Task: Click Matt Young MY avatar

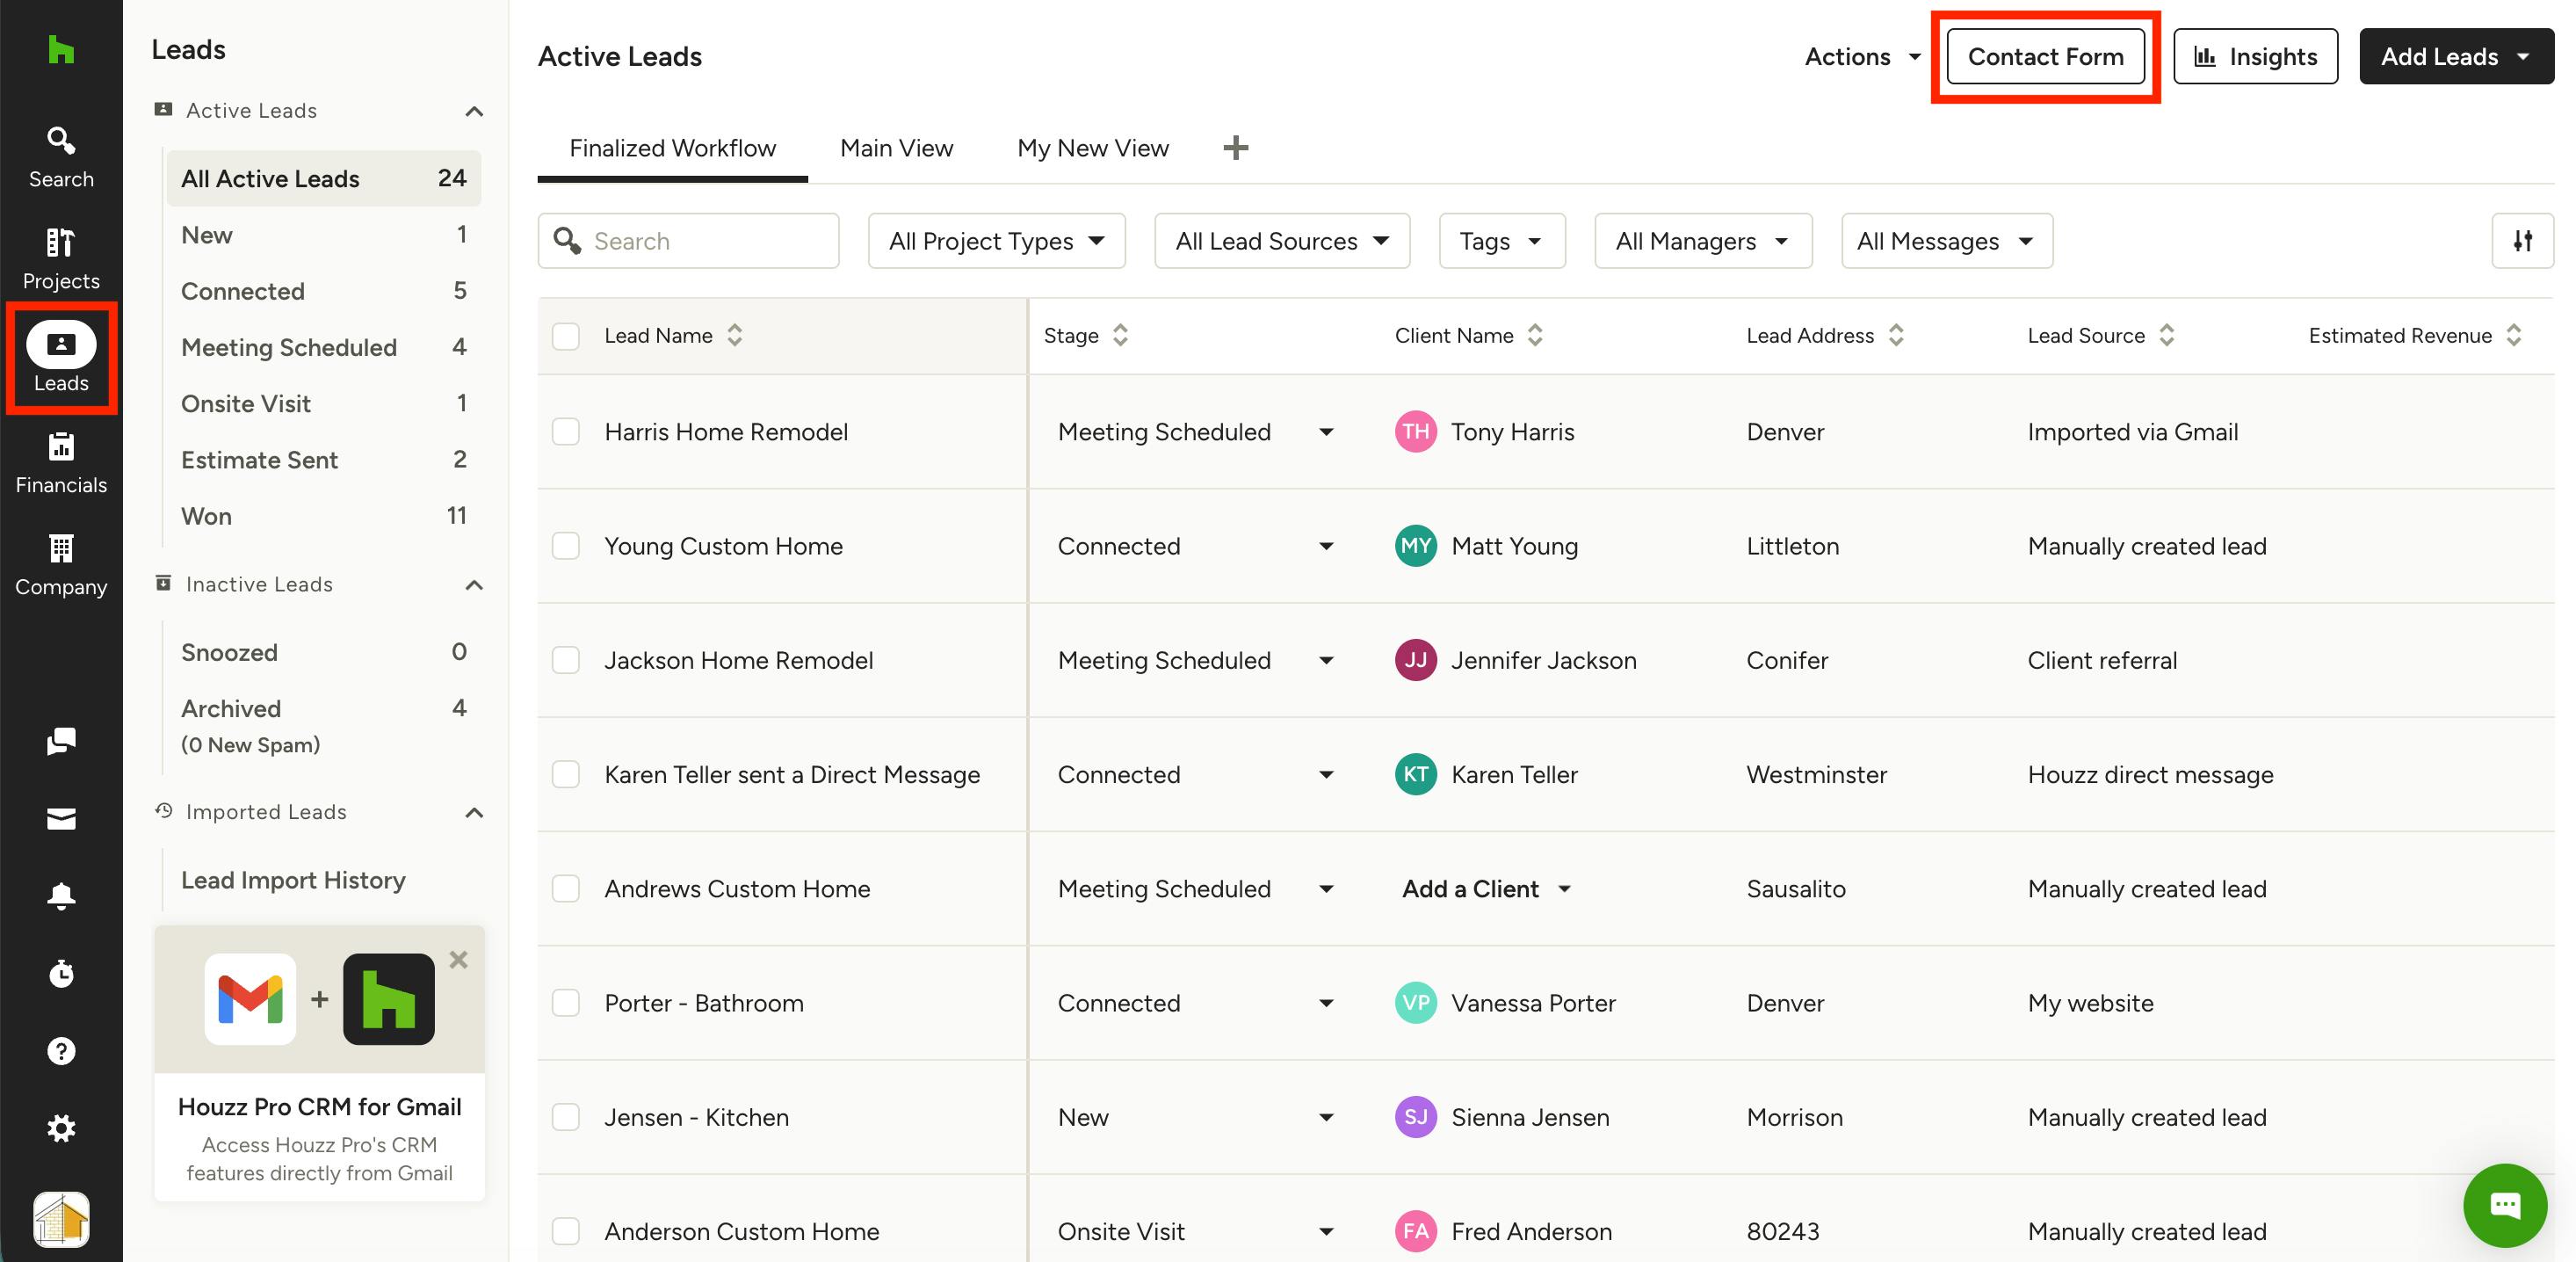Action: [x=1415, y=546]
